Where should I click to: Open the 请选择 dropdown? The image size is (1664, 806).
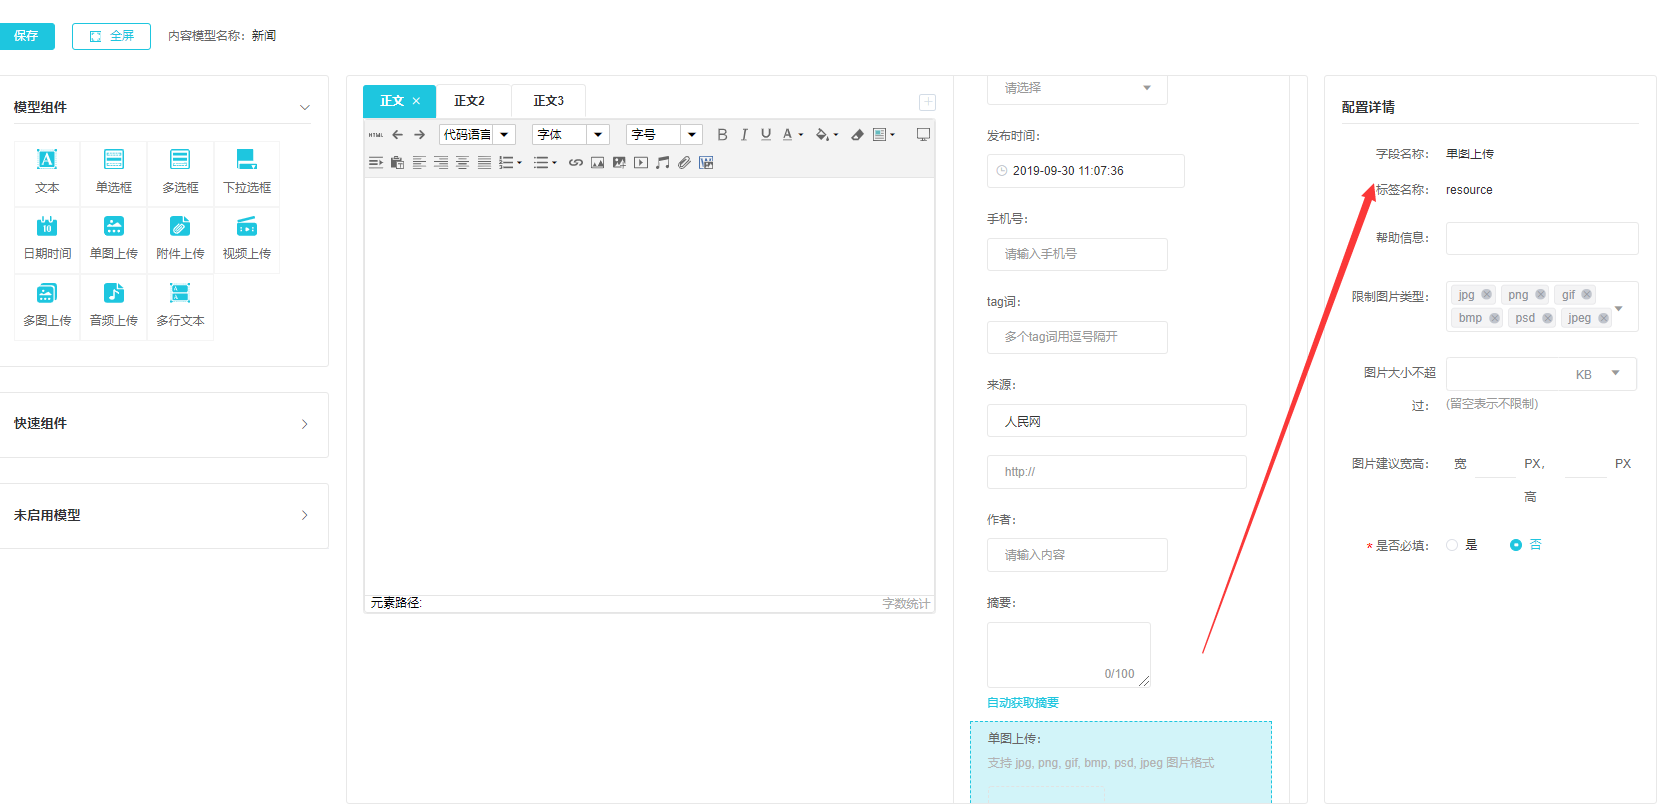pos(1077,88)
